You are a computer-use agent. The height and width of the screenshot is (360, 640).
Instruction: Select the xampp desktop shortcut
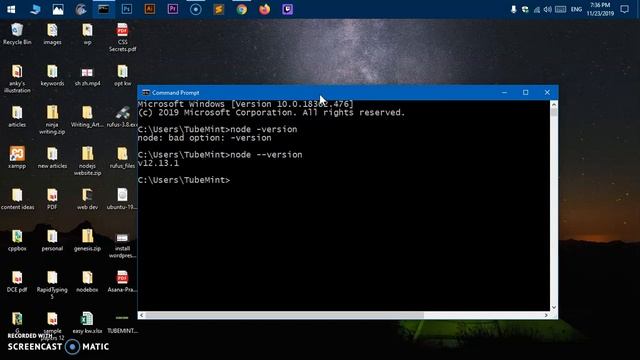pyautogui.click(x=17, y=158)
